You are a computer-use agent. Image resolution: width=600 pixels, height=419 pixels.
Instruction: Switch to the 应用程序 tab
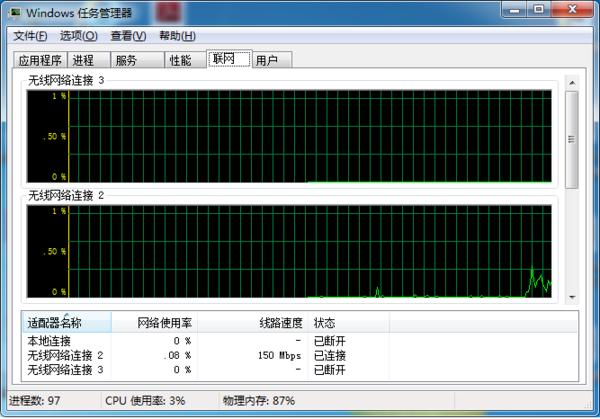[40, 60]
